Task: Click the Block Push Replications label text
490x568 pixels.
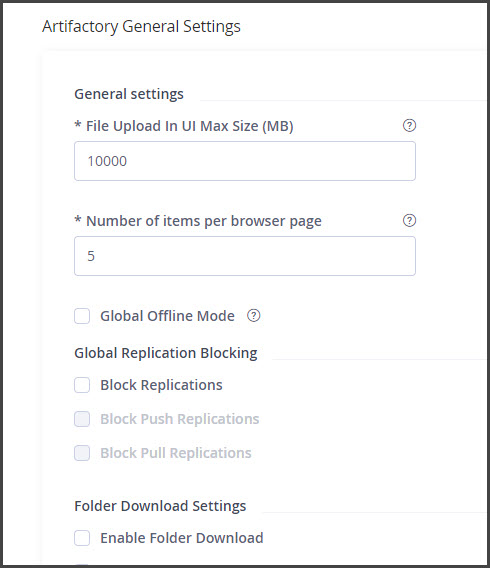Action: (x=180, y=419)
